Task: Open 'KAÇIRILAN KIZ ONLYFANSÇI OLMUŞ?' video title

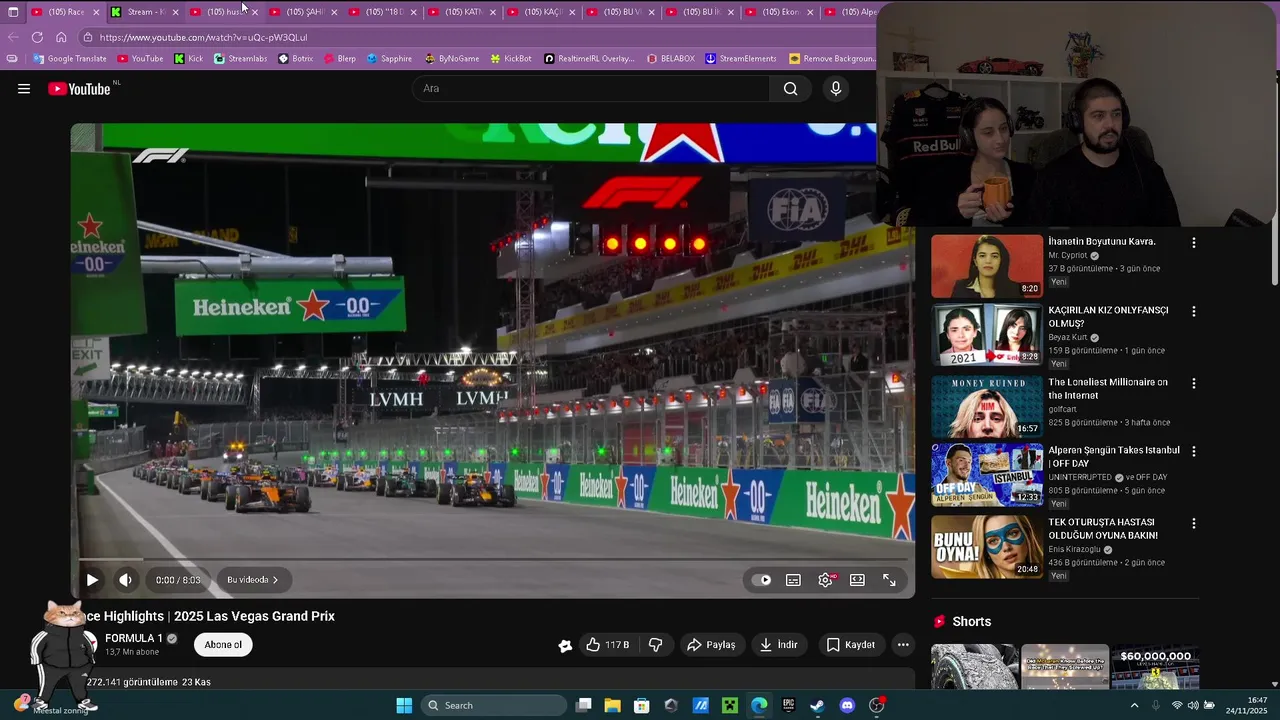Action: [x=1108, y=316]
